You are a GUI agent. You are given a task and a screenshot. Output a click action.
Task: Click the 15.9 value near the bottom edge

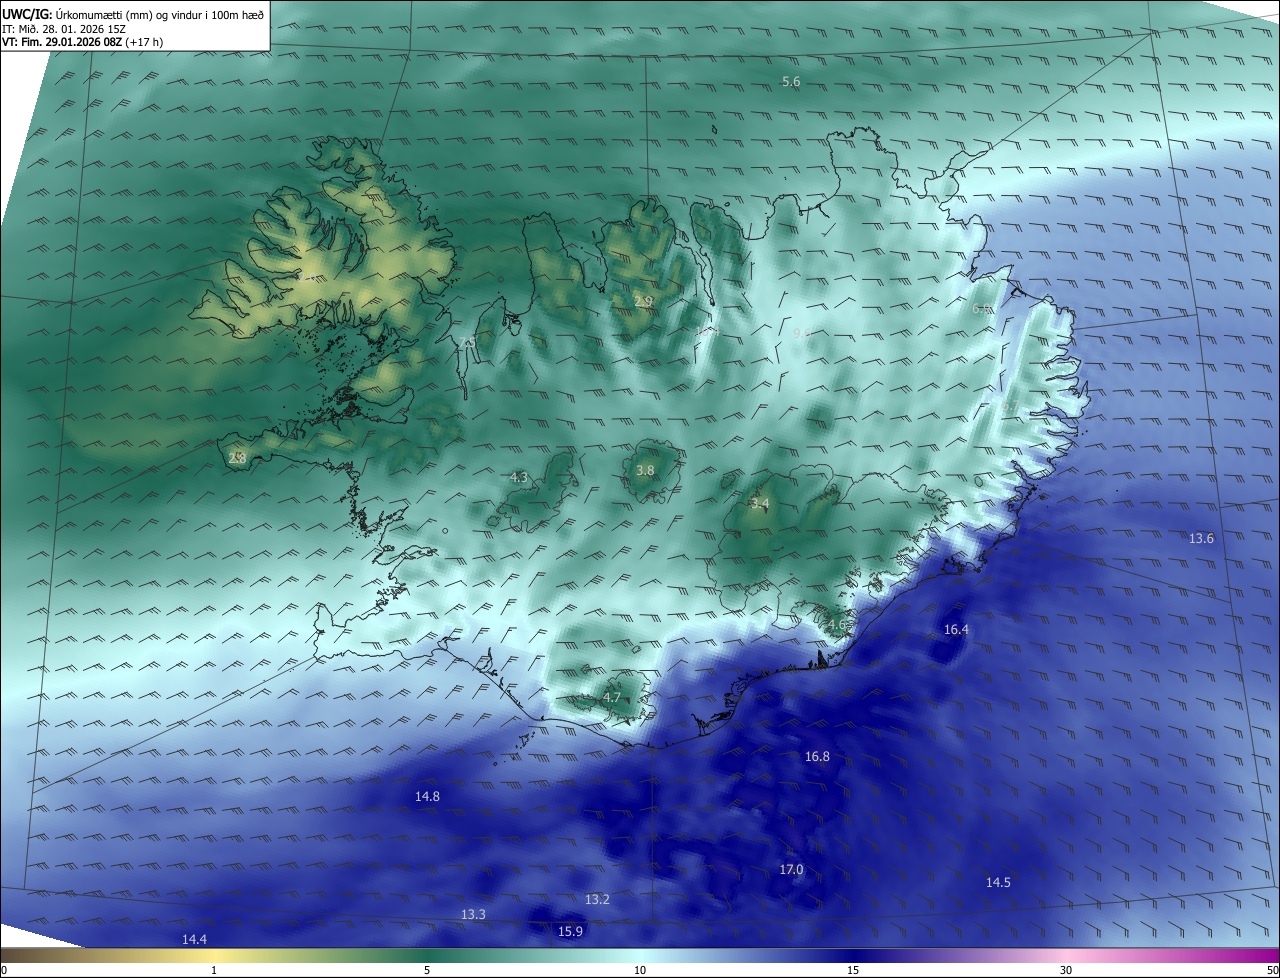570,932
